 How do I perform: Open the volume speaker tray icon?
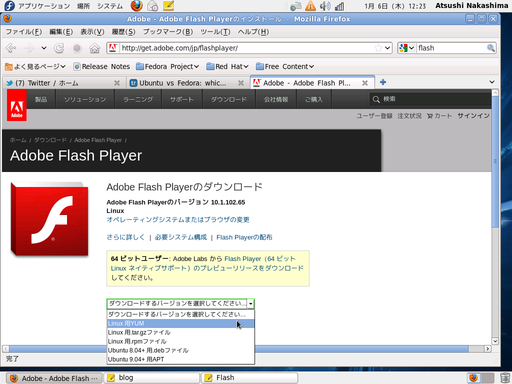325,6
